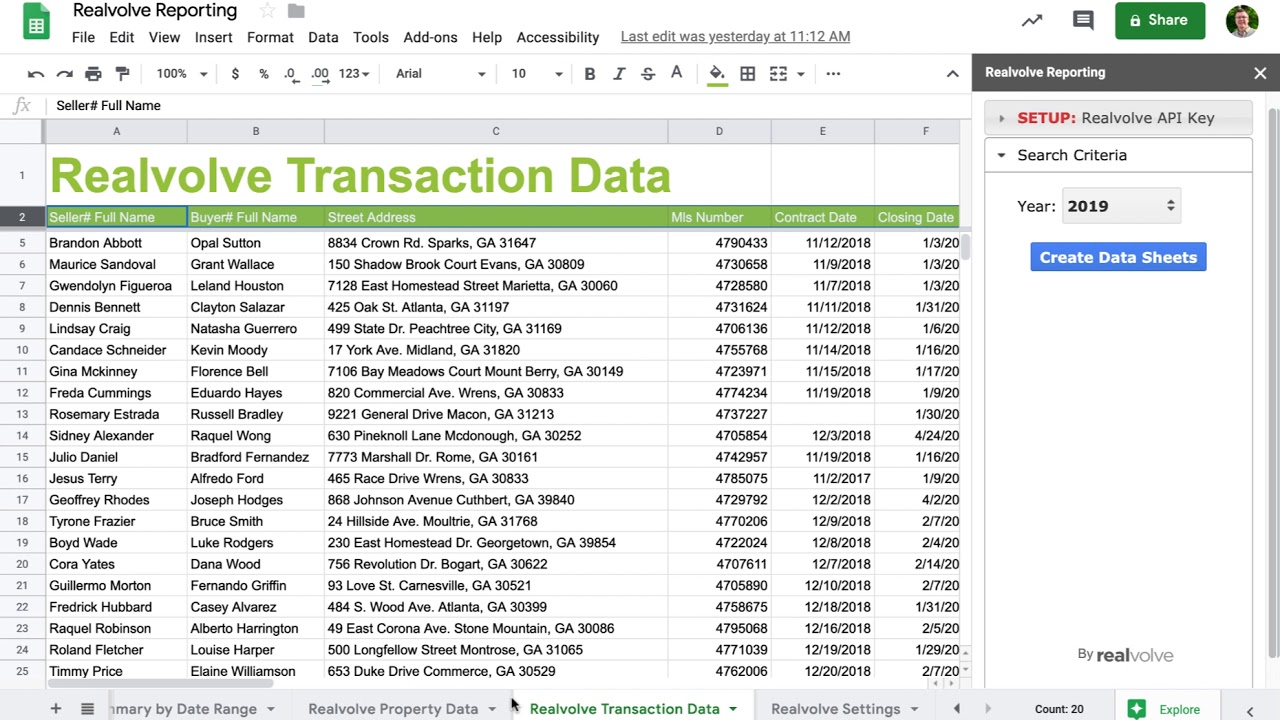Open the Insert menu
This screenshot has height=720, width=1280.
(213, 37)
